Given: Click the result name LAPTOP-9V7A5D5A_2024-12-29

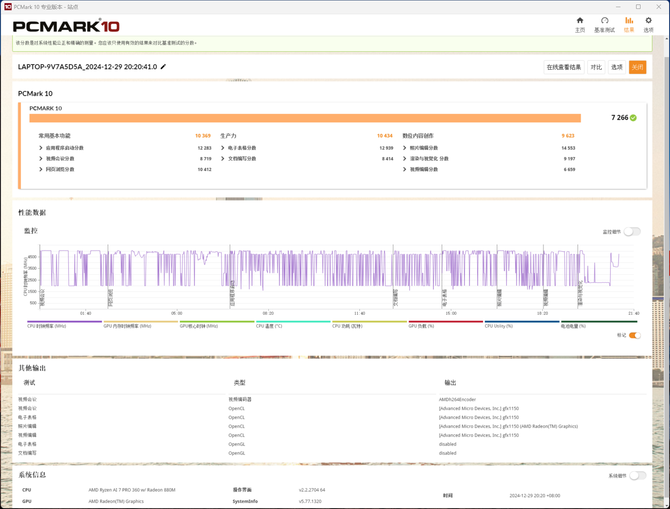Looking at the screenshot, I should pyautogui.click(x=87, y=67).
